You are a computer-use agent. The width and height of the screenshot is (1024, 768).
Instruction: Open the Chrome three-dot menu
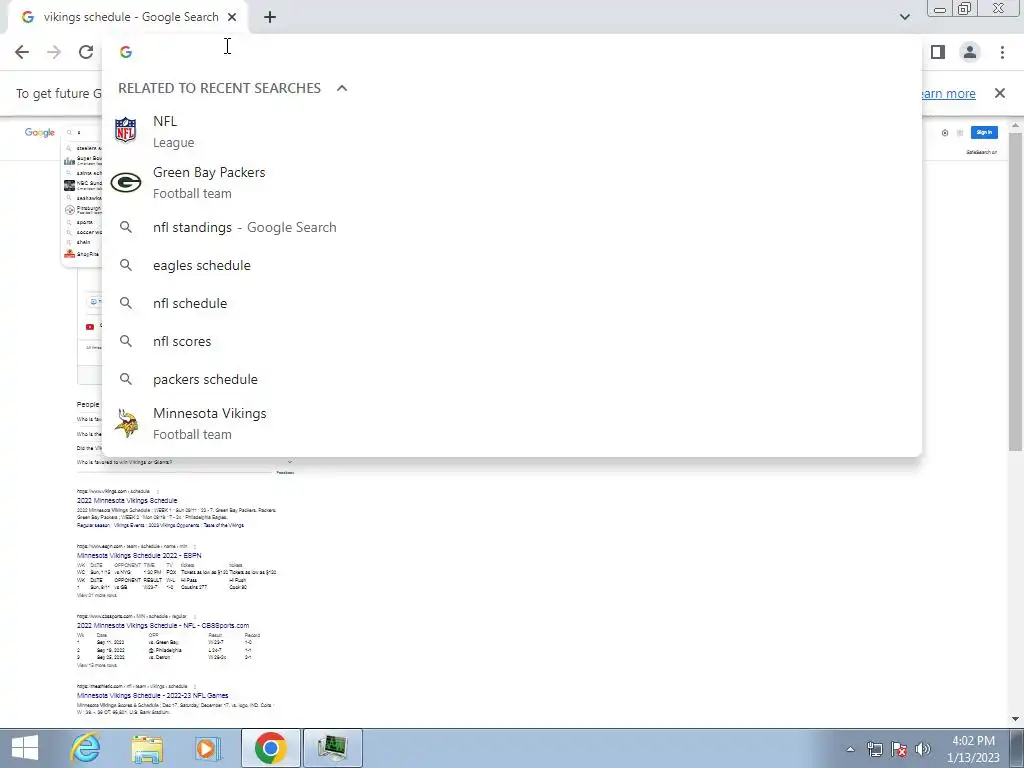pyautogui.click(x=1002, y=52)
